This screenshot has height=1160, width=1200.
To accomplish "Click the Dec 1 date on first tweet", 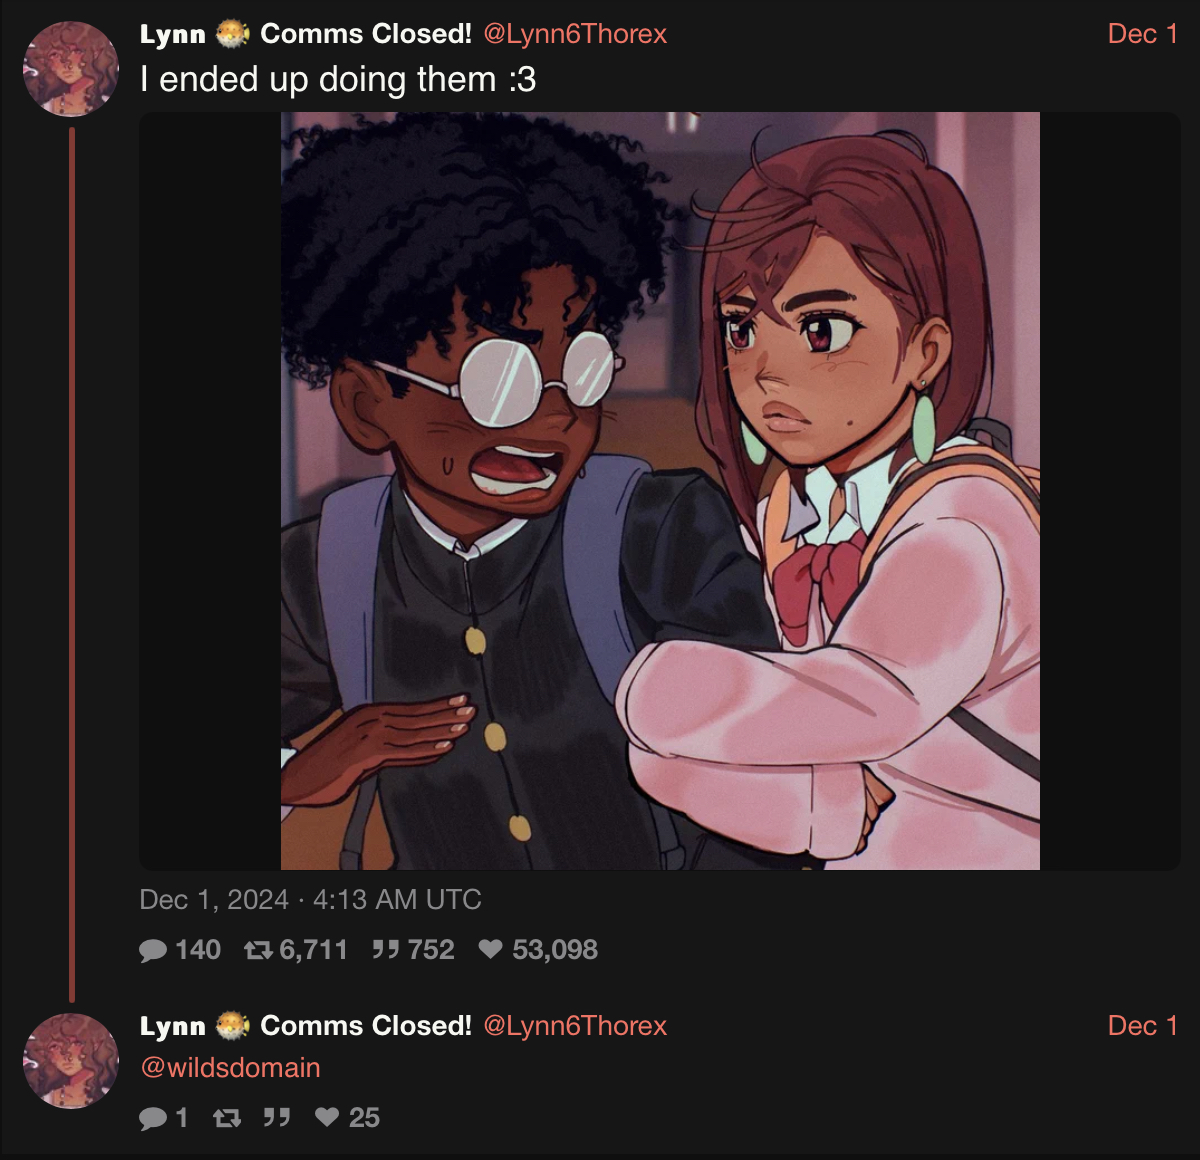I will [x=1143, y=34].
